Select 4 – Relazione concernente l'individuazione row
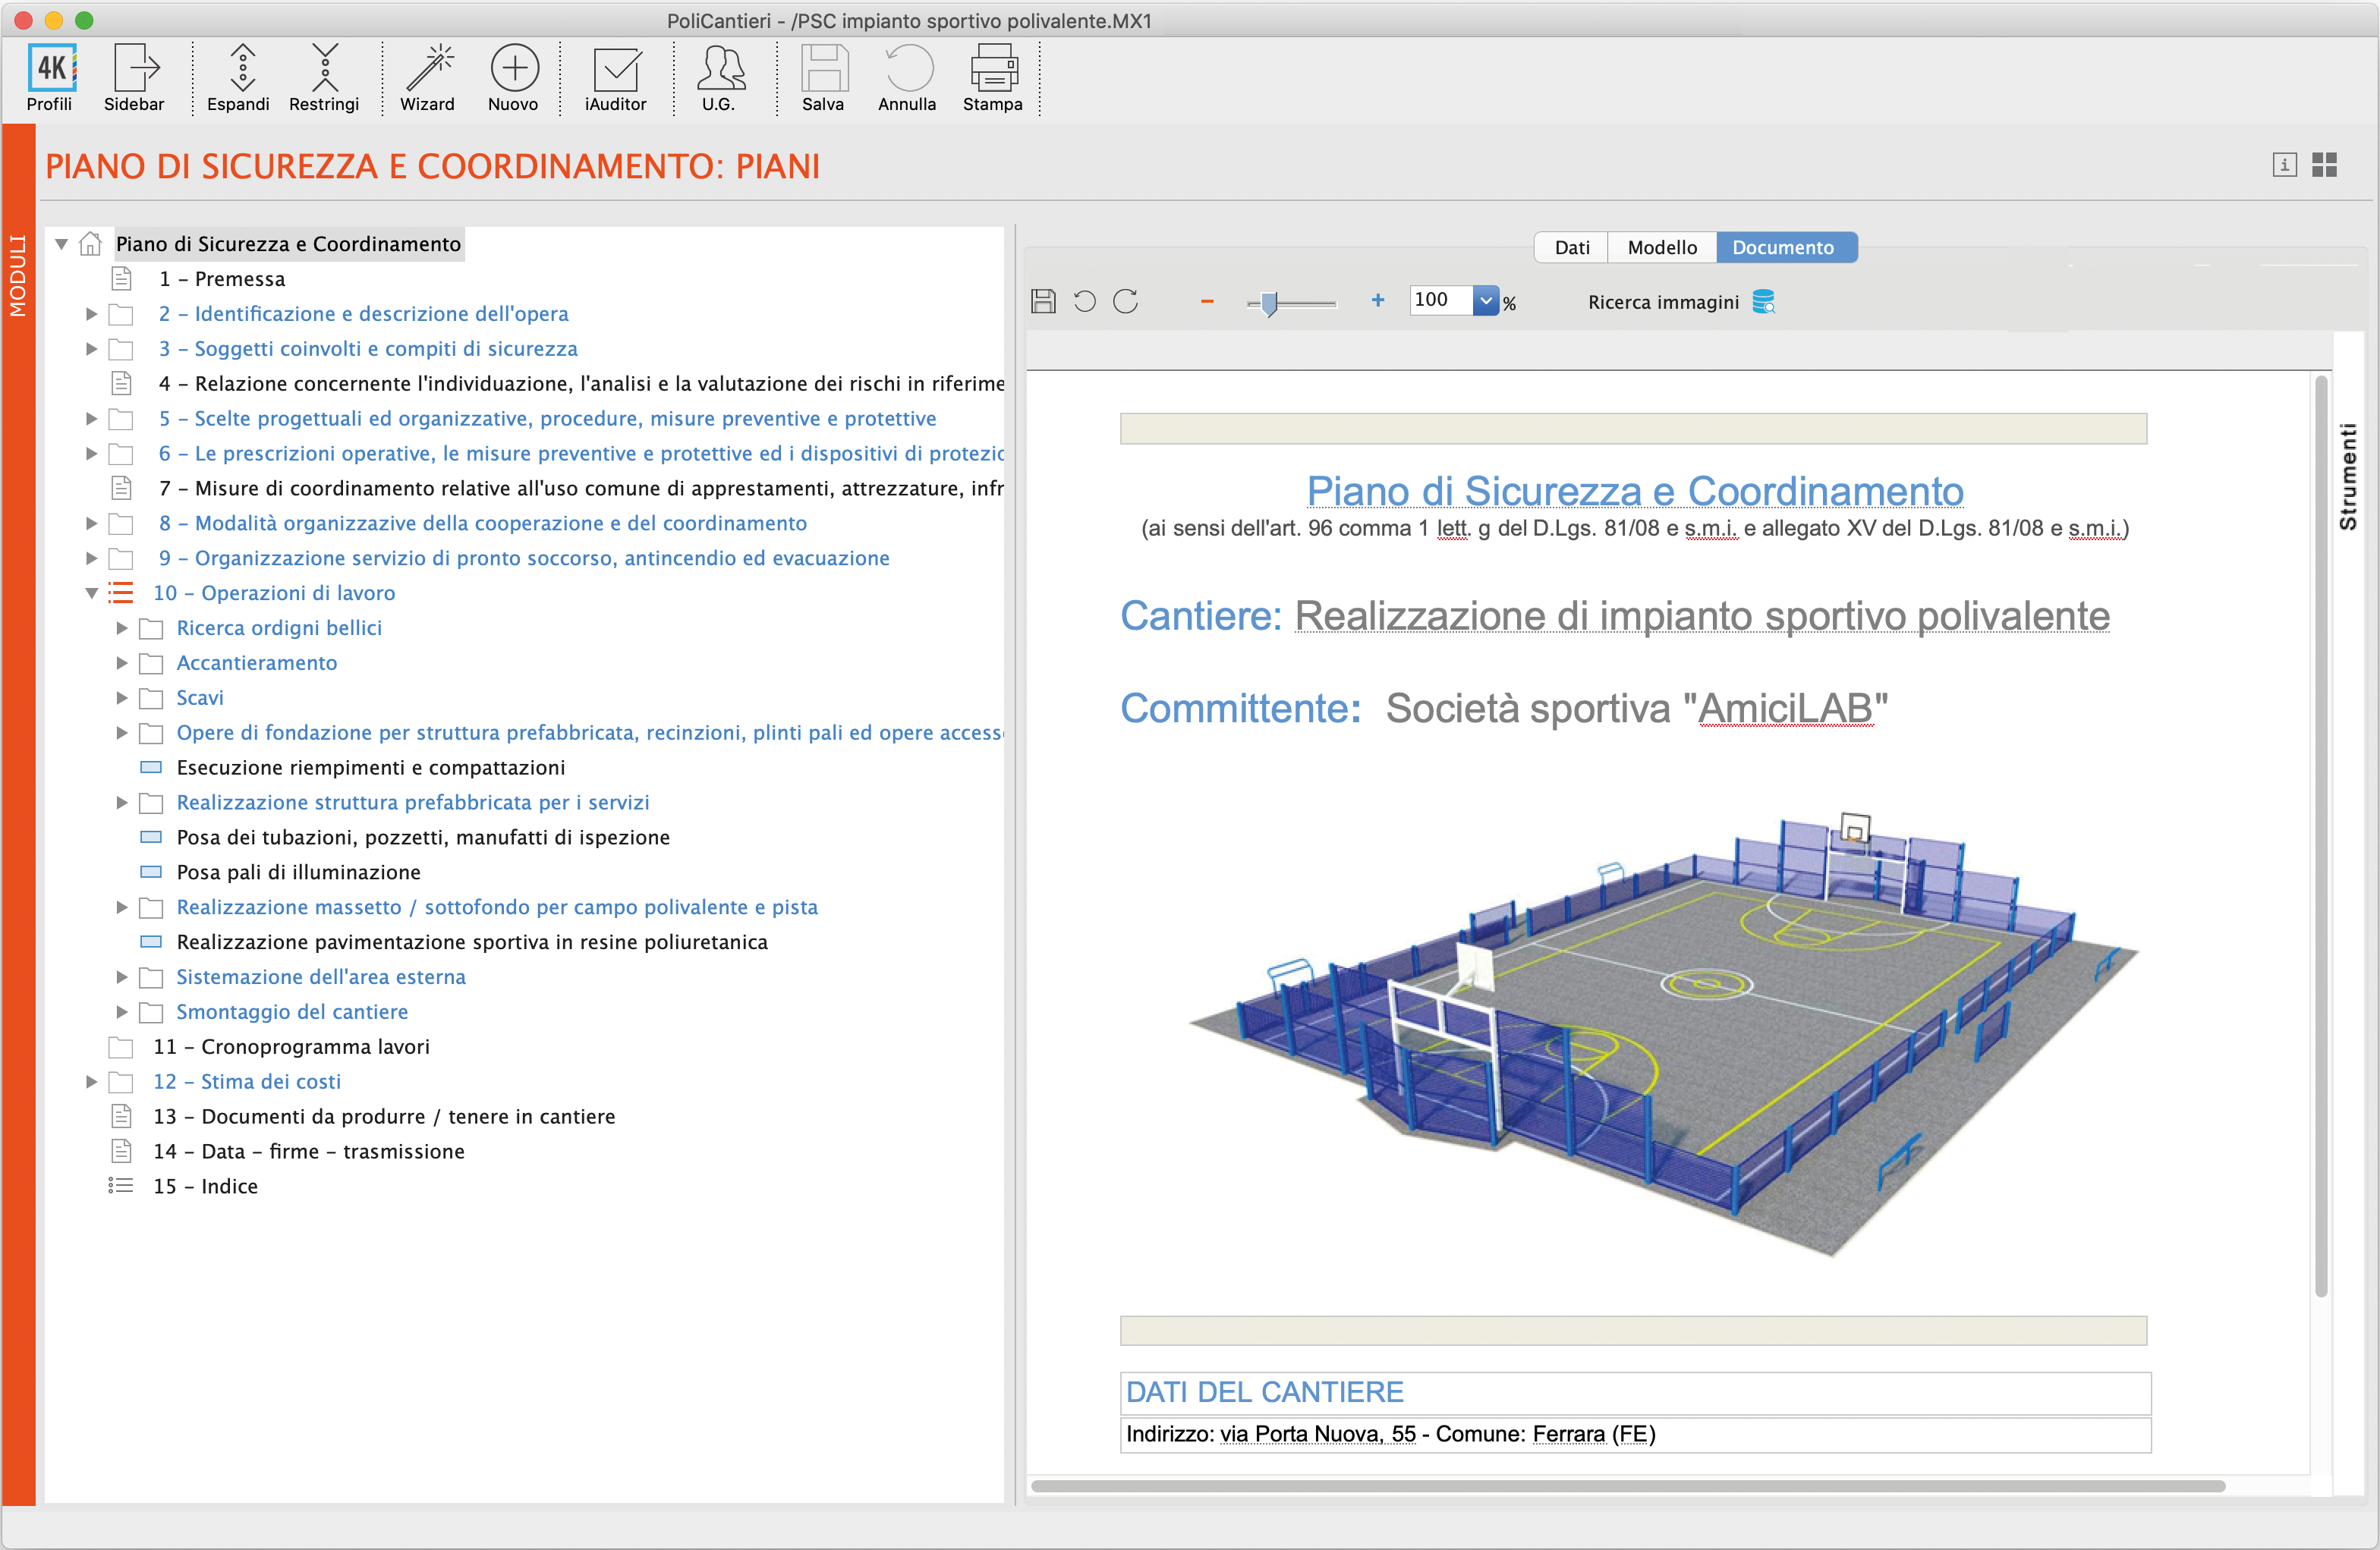 tap(581, 384)
